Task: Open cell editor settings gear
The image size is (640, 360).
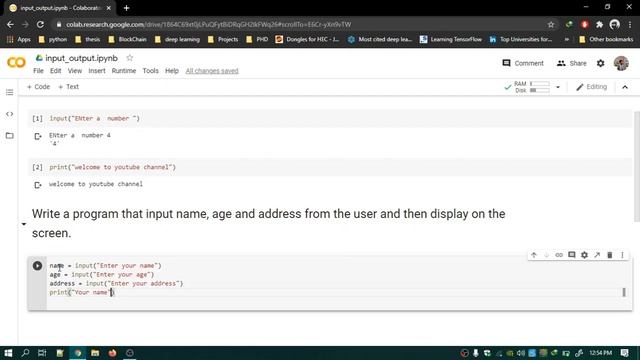Action: click(x=584, y=255)
